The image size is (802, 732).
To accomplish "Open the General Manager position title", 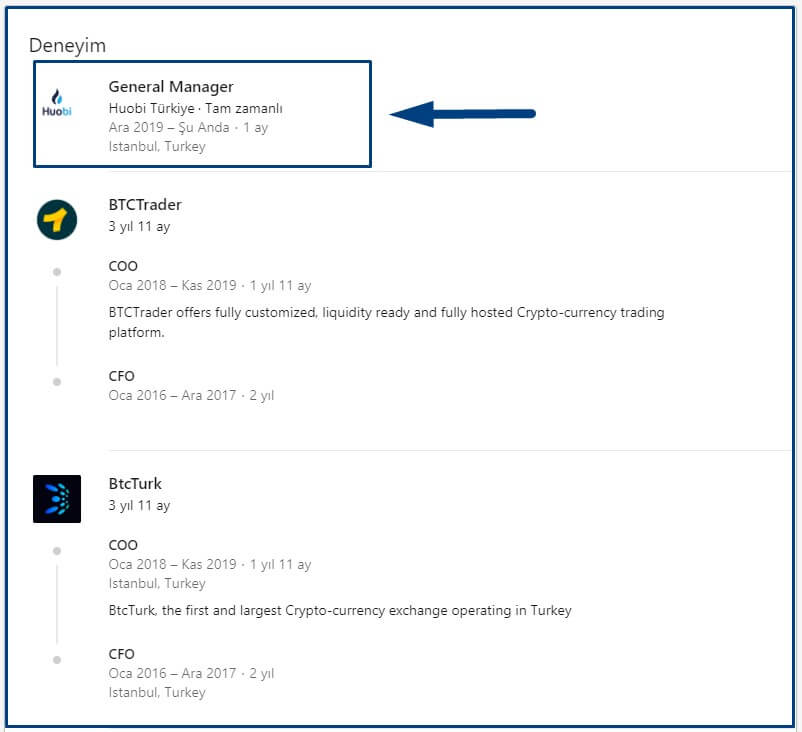I will point(171,87).
